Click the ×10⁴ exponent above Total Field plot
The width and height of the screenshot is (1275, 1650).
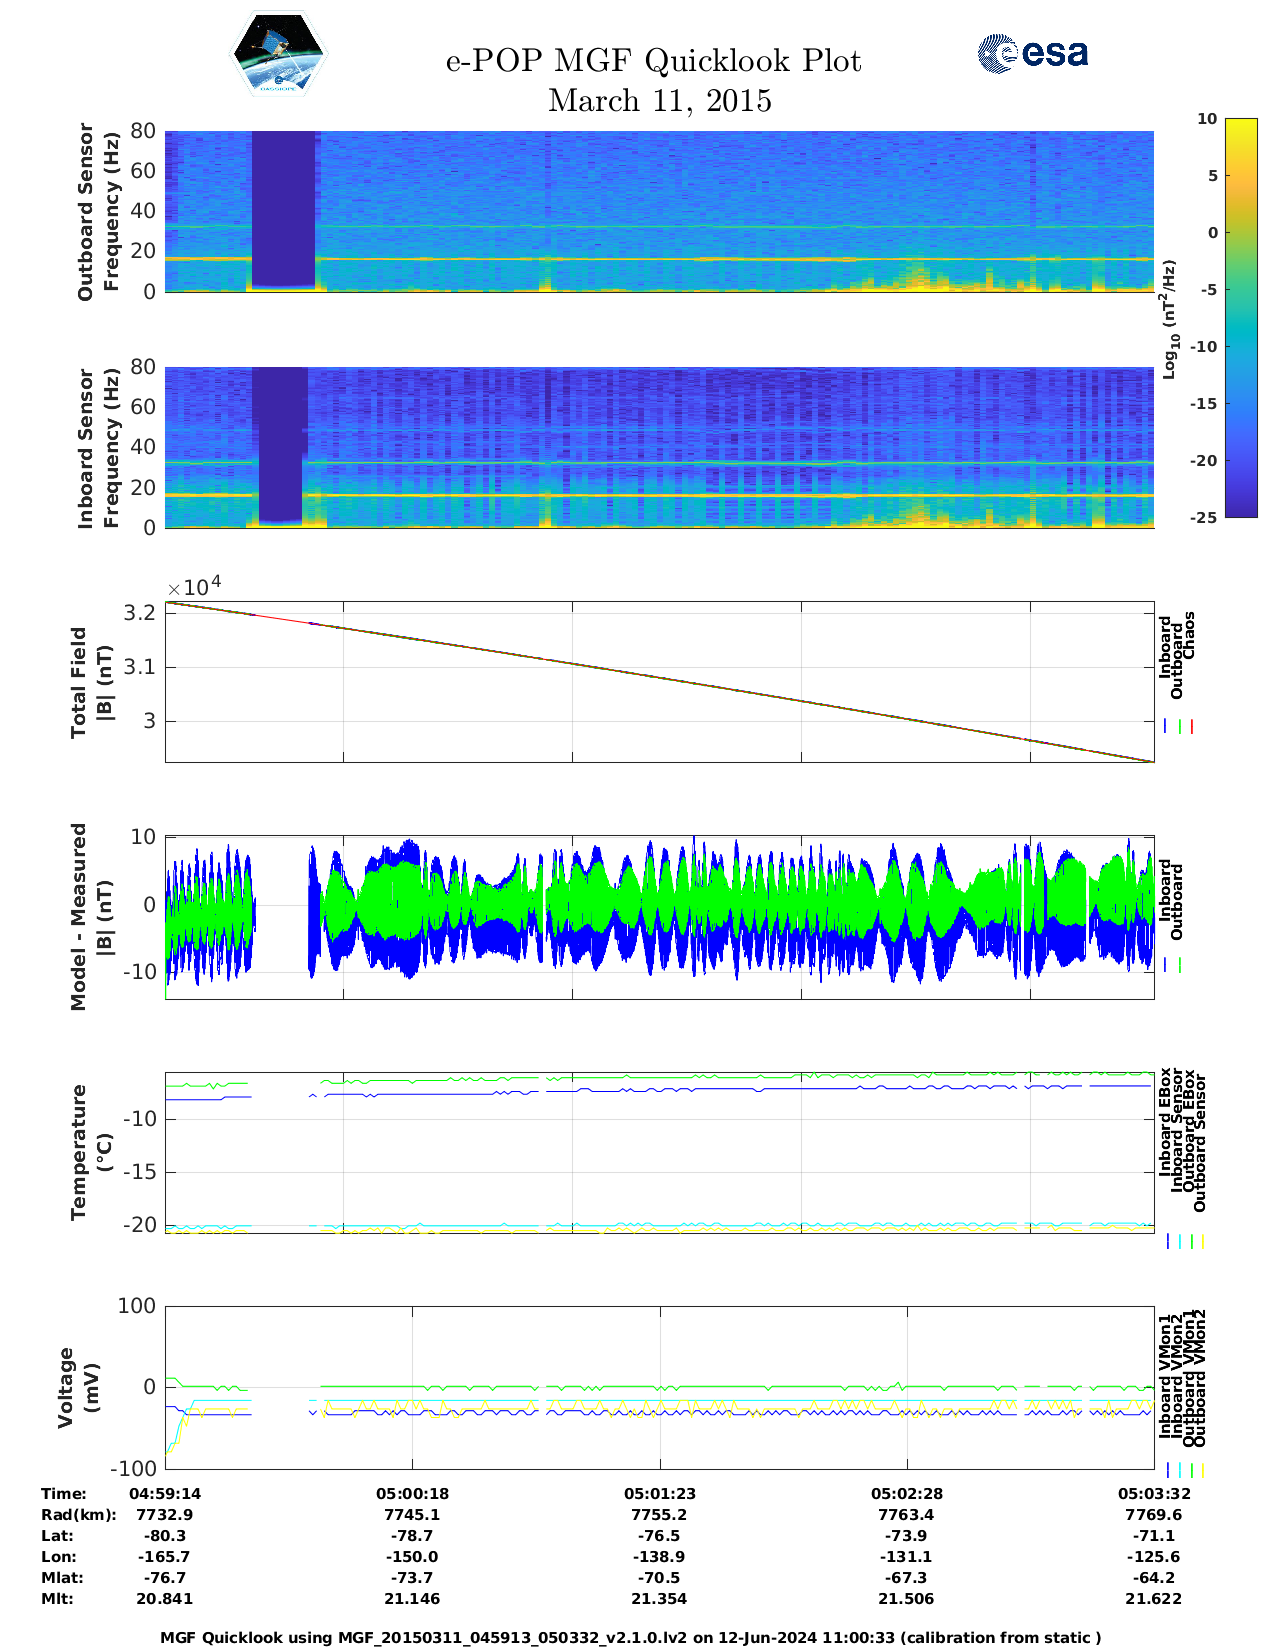194,587
